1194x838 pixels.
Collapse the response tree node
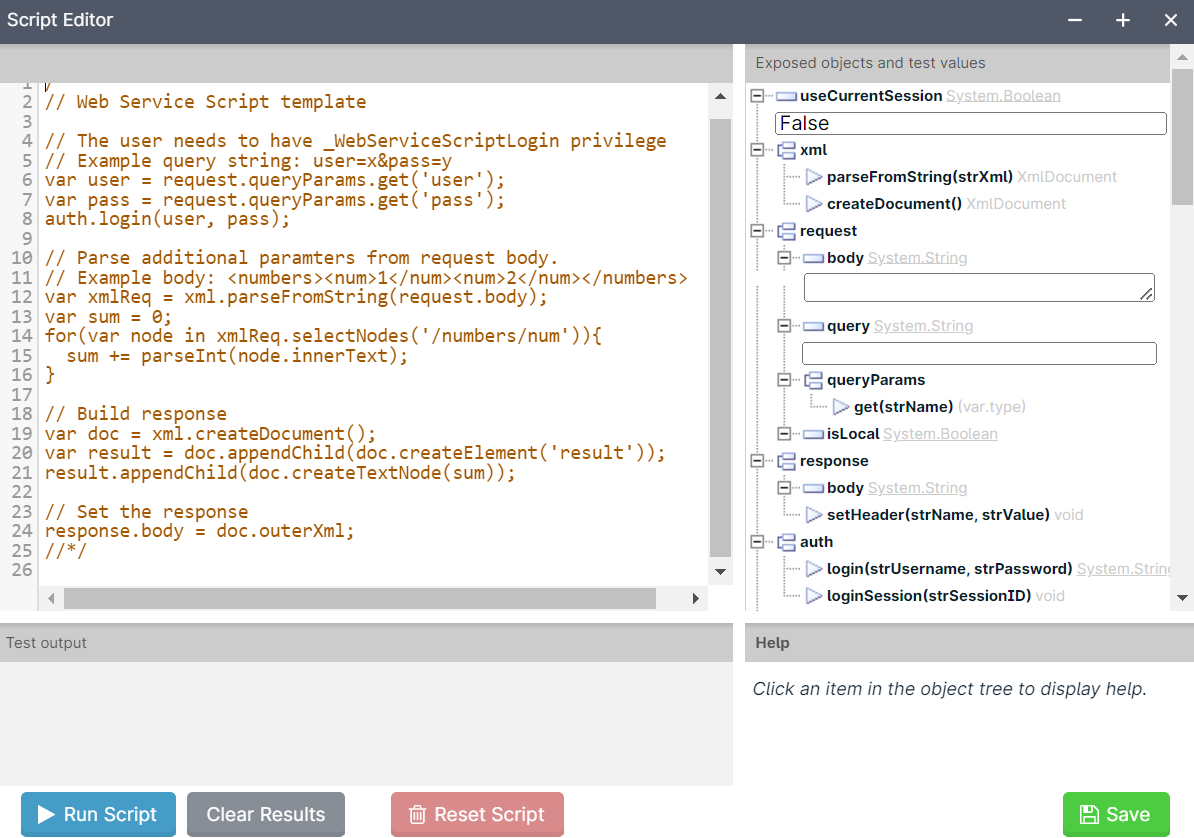tap(757, 461)
